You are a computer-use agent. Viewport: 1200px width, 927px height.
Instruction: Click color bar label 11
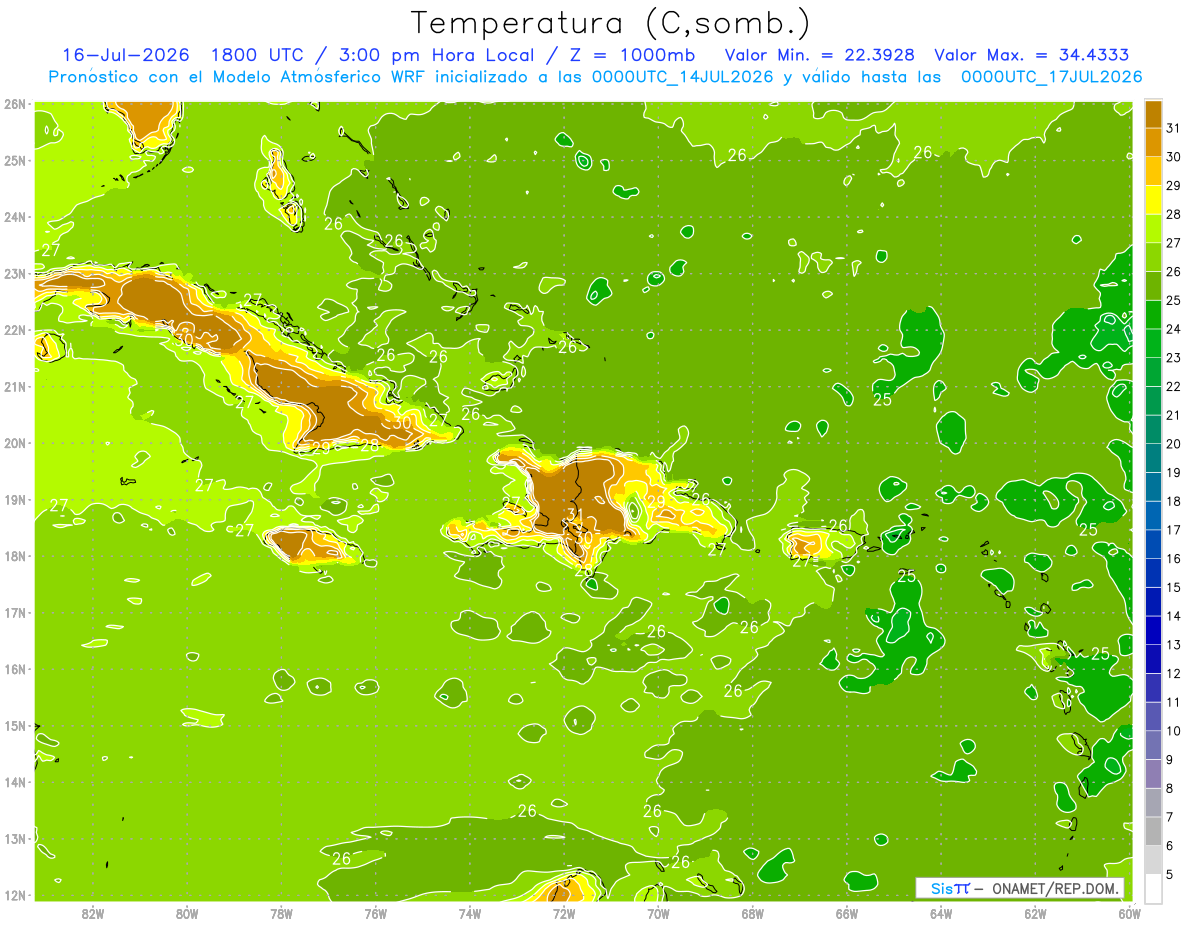tap(1173, 702)
